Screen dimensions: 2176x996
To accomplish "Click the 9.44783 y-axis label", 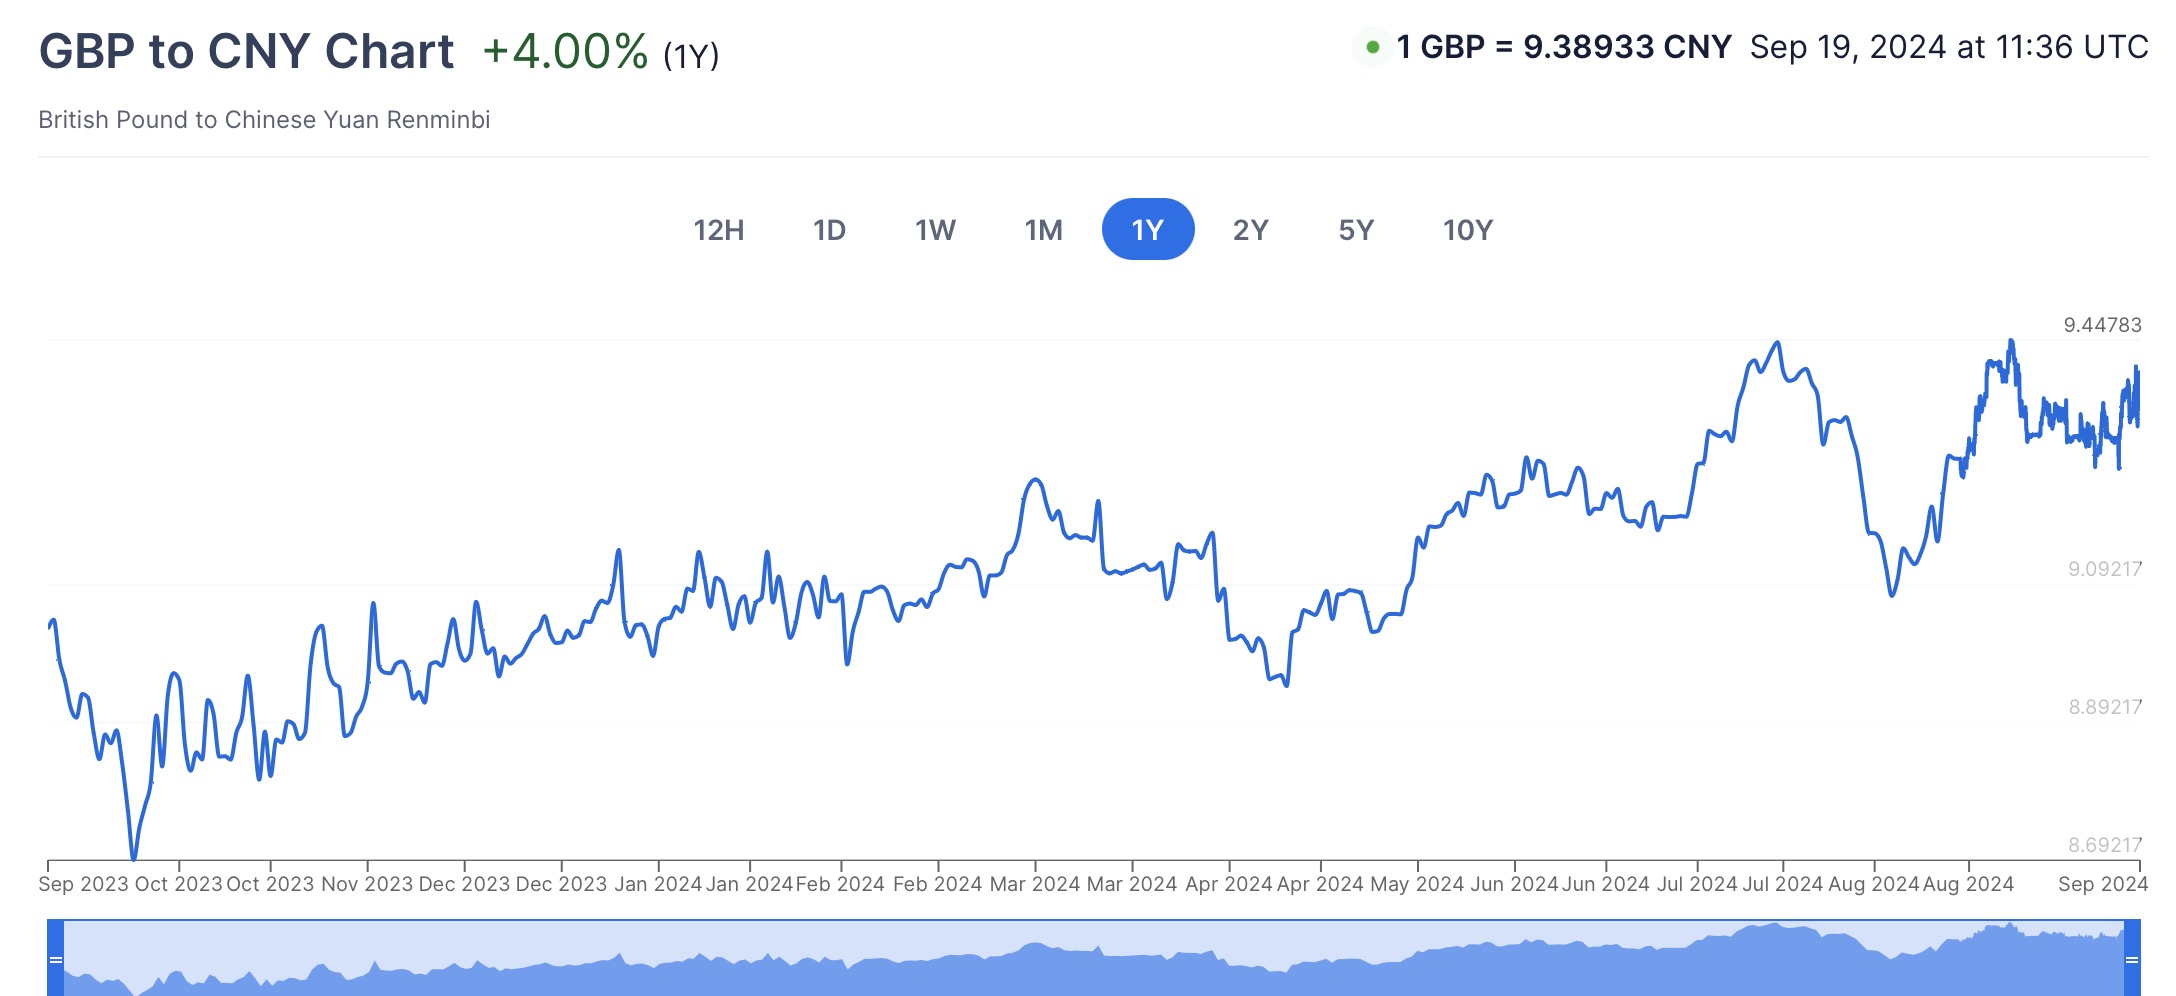I will pos(2102,325).
